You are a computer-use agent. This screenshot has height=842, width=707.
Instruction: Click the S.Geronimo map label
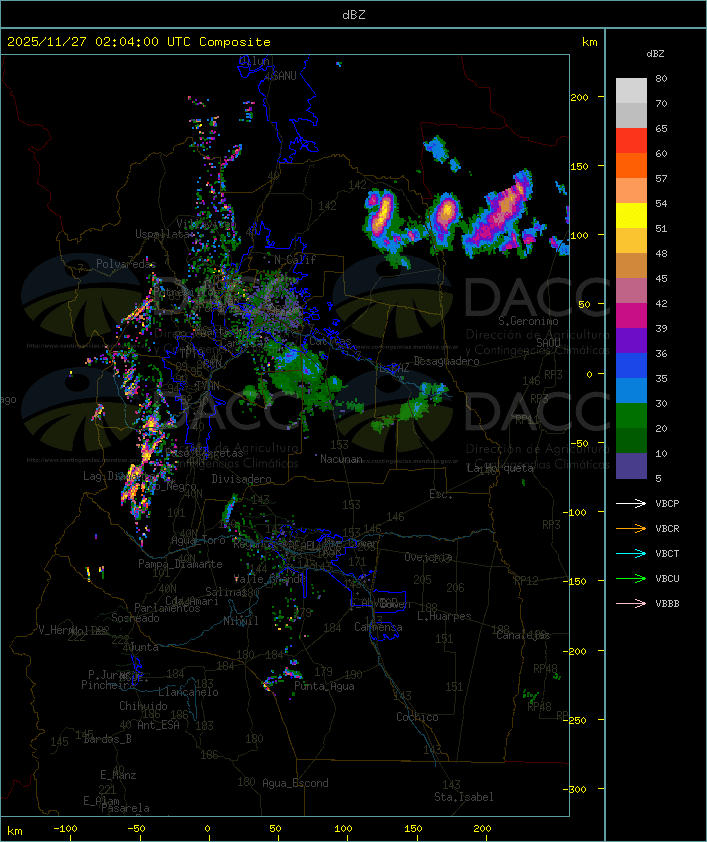pyautogui.click(x=528, y=321)
